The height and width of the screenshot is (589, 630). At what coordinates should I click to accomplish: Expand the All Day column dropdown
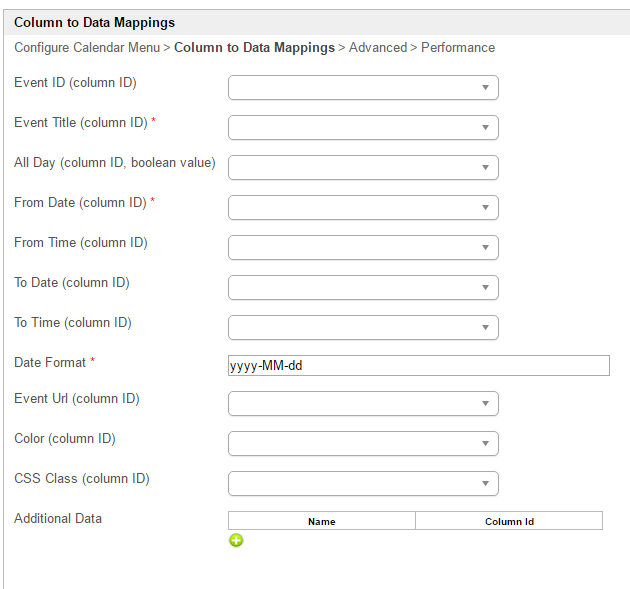(x=363, y=168)
